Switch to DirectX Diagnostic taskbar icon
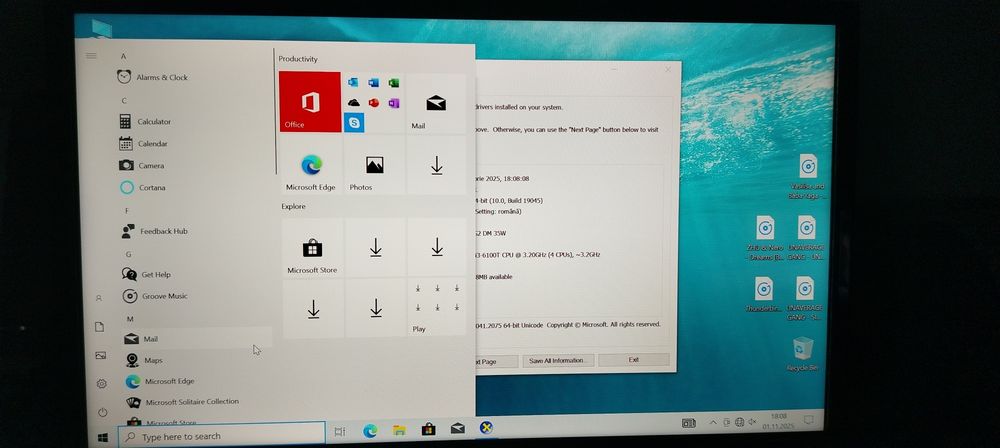 [487, 428]
